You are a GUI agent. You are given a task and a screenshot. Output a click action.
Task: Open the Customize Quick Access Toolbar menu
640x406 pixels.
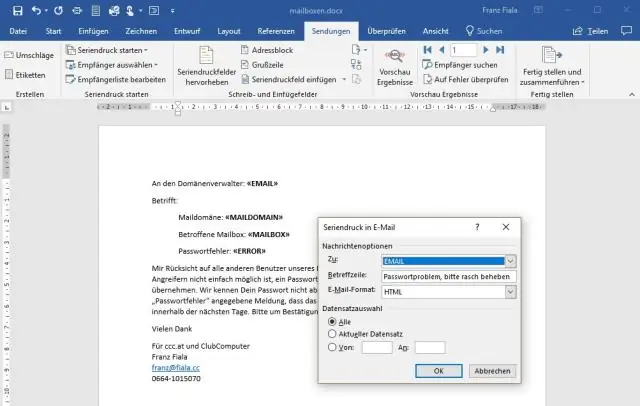[173, 11]
